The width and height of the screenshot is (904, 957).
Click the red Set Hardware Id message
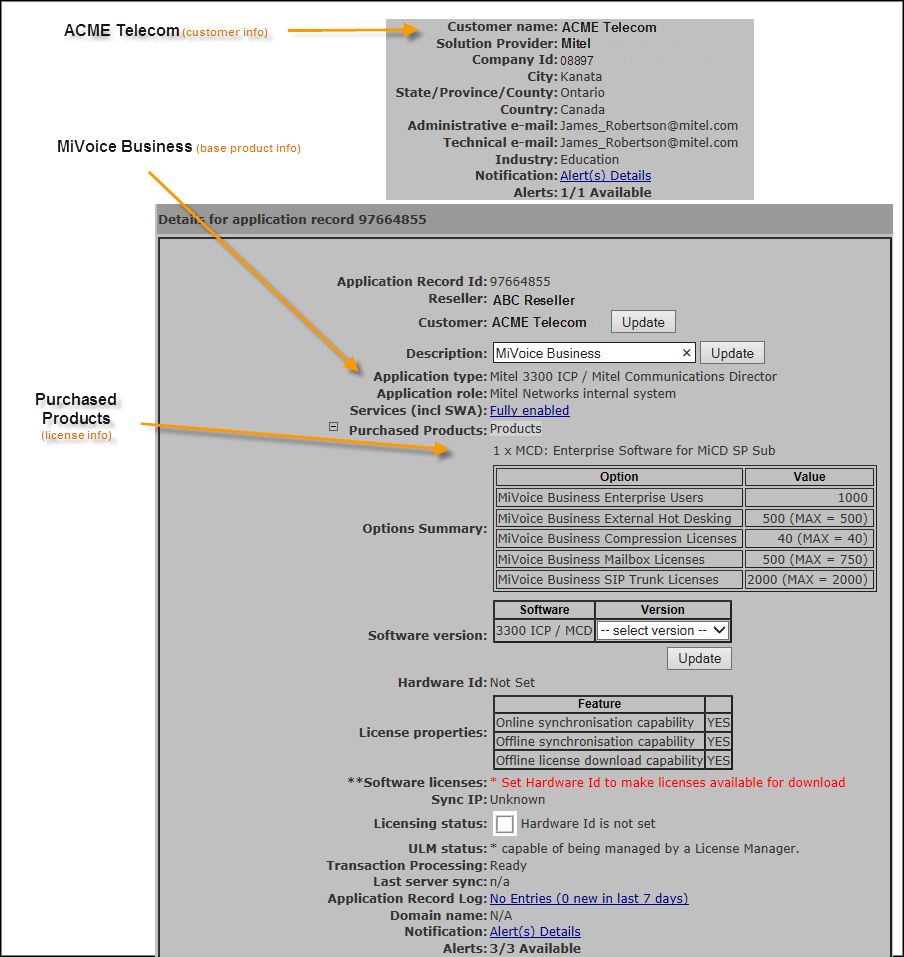(x=668, y=782)
